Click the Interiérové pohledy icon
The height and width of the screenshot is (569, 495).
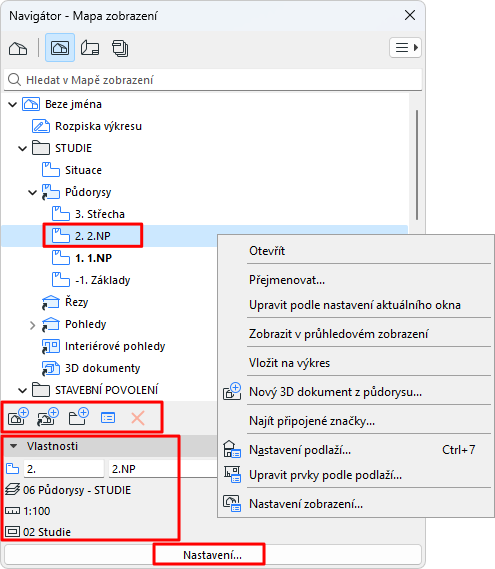(50, 346)
